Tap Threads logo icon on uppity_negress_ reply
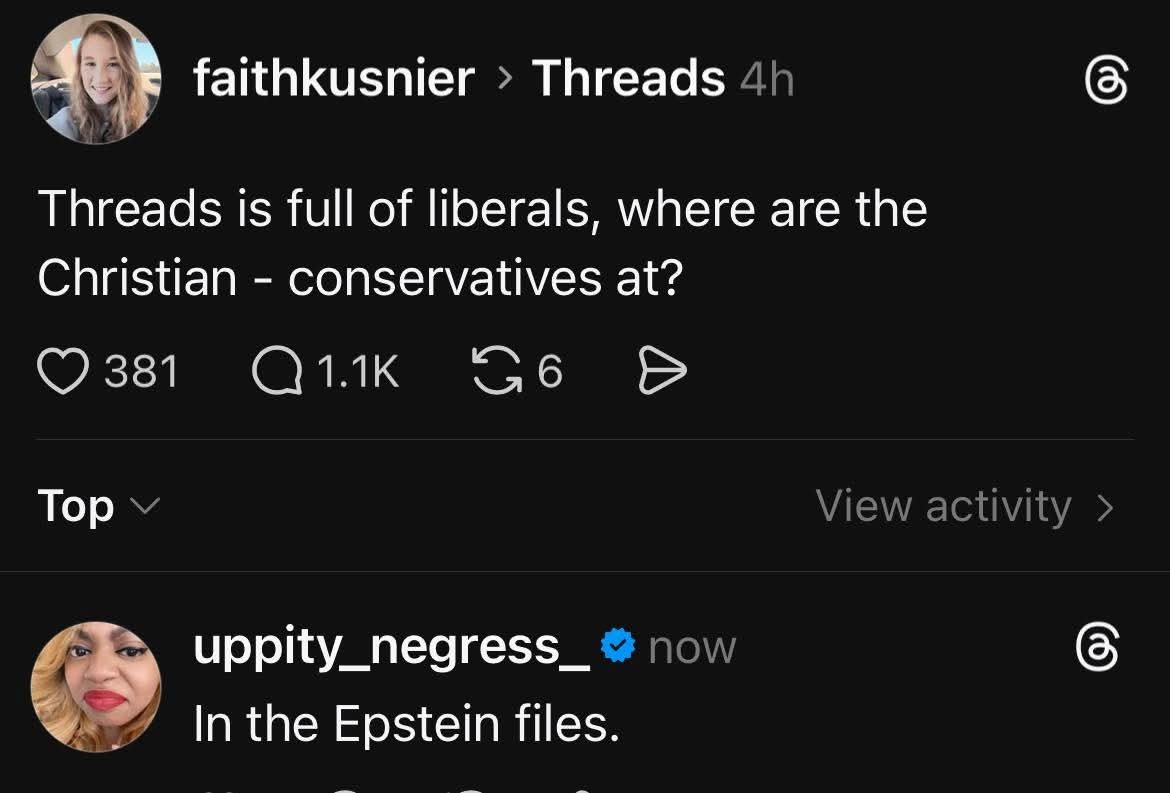 pos(1097,649)
